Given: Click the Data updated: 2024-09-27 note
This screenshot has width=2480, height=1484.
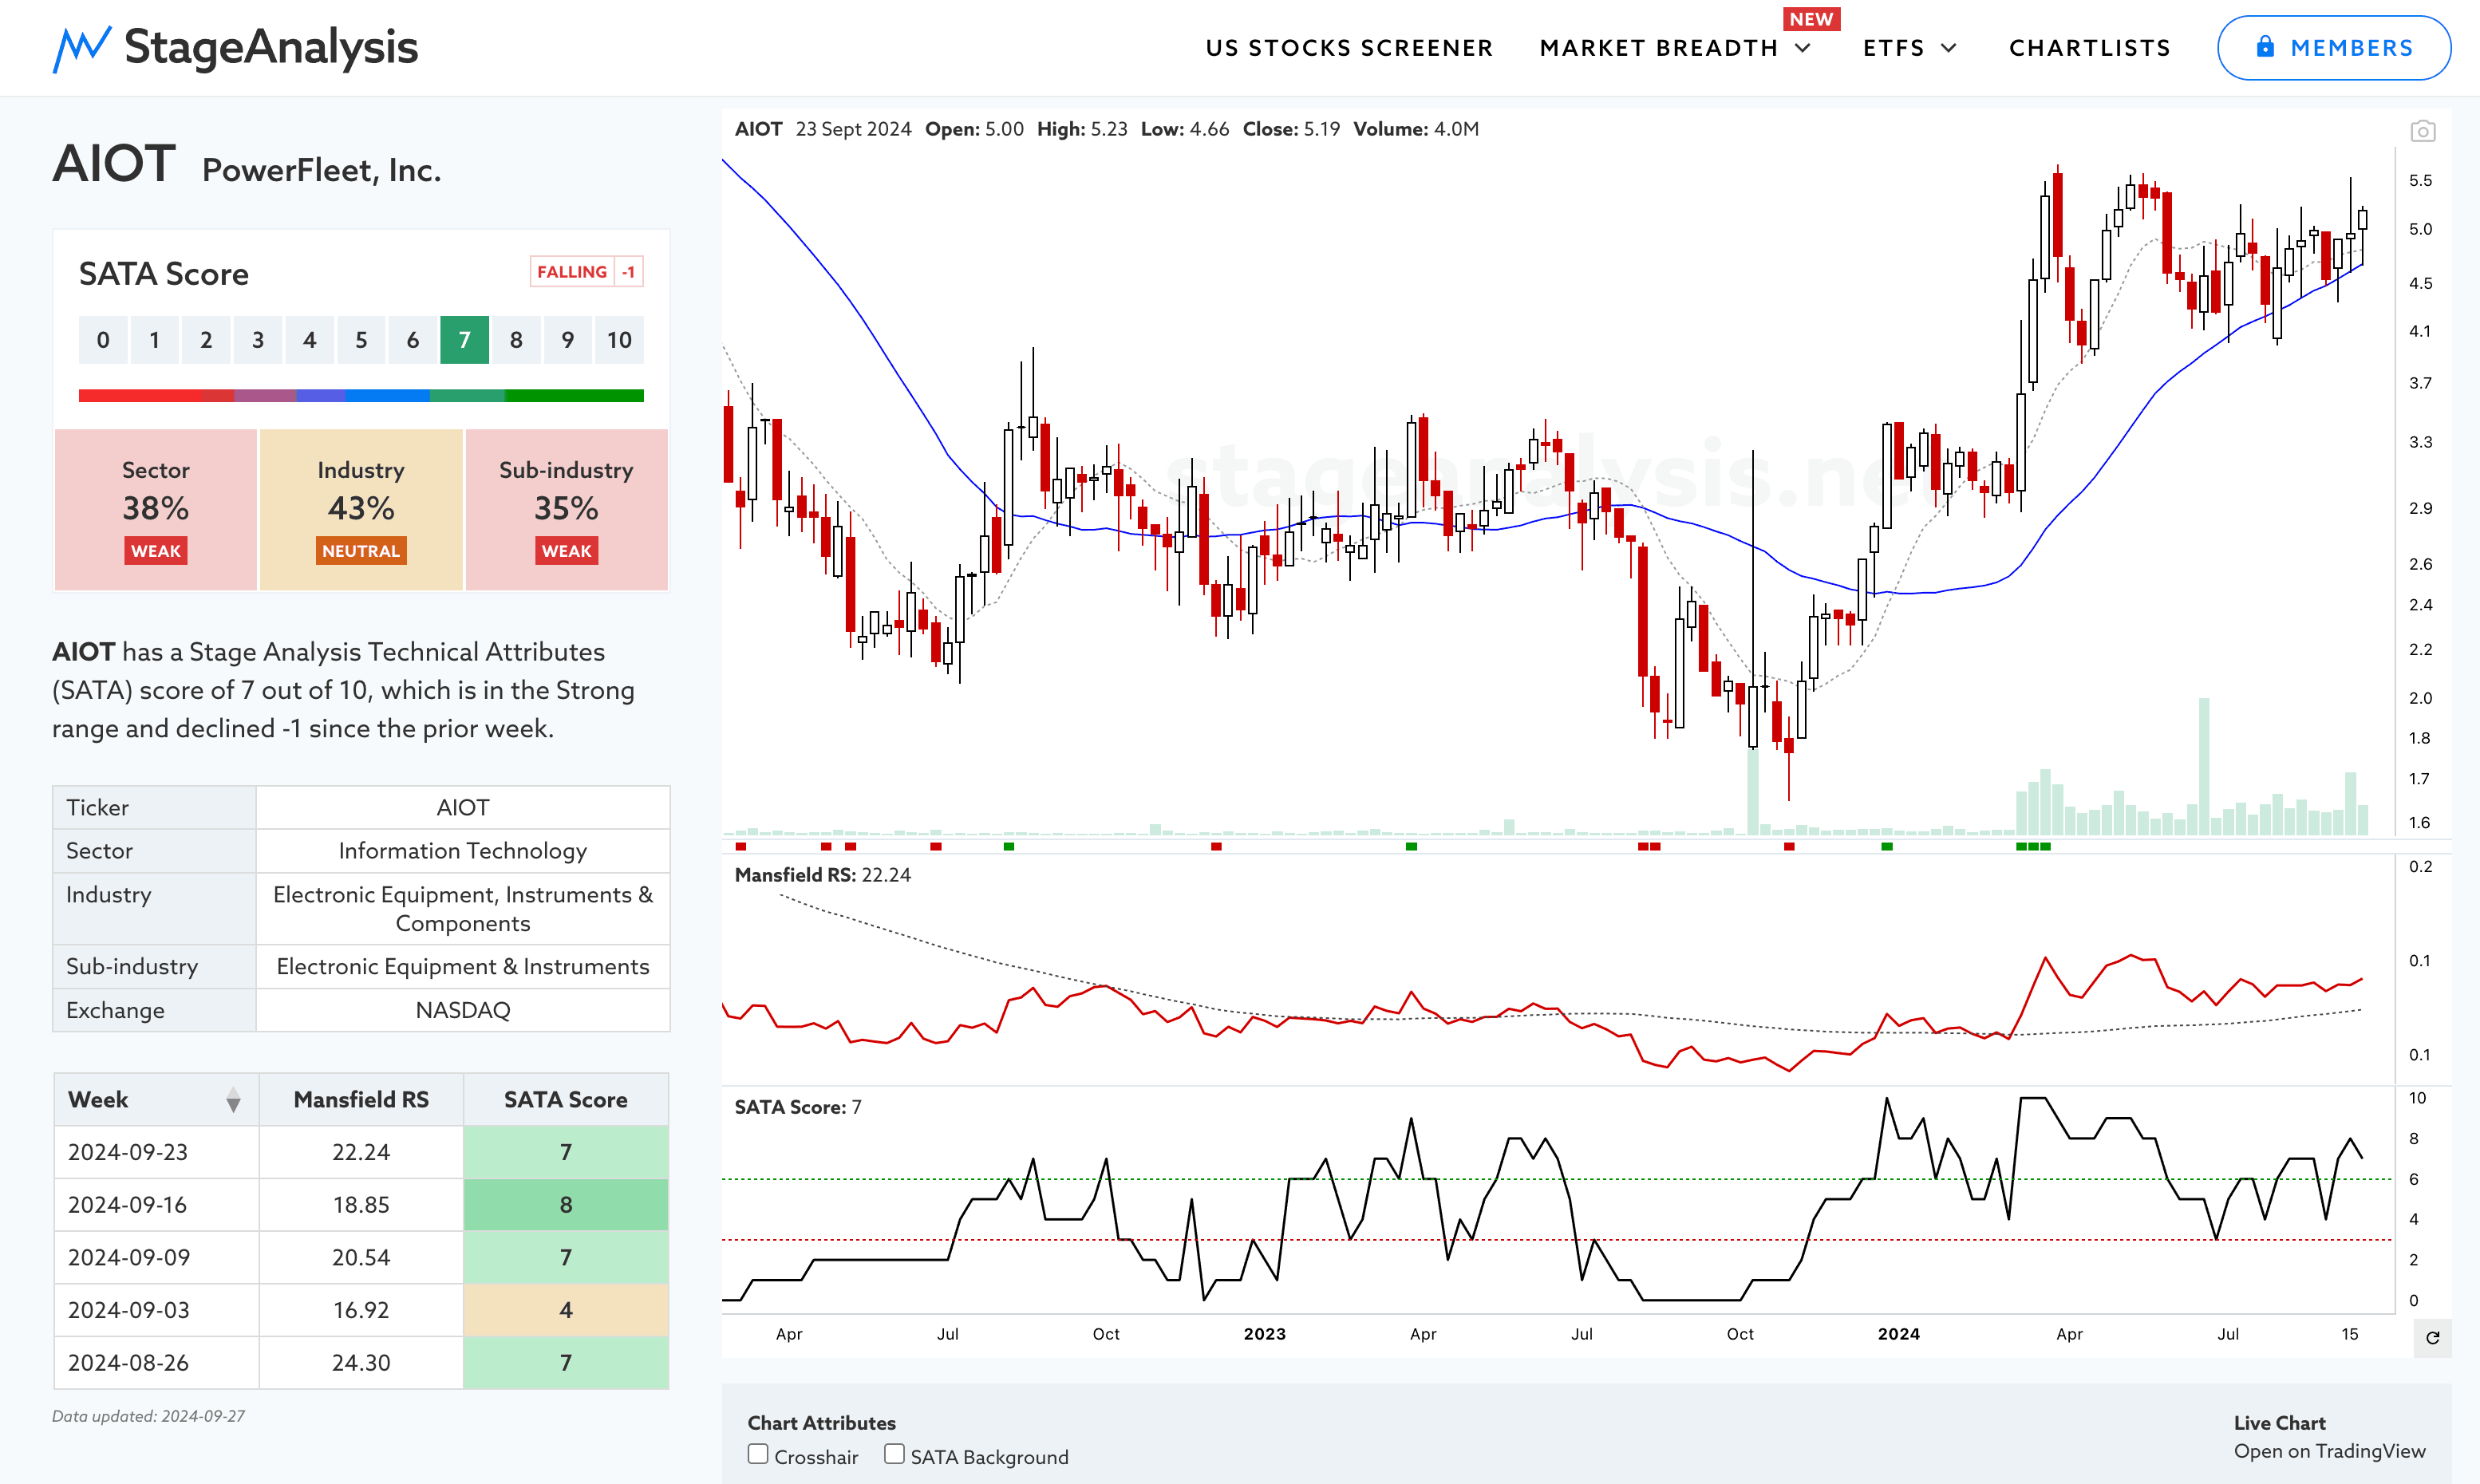Looking at the screenshot, I should [x=149, y=1416].
